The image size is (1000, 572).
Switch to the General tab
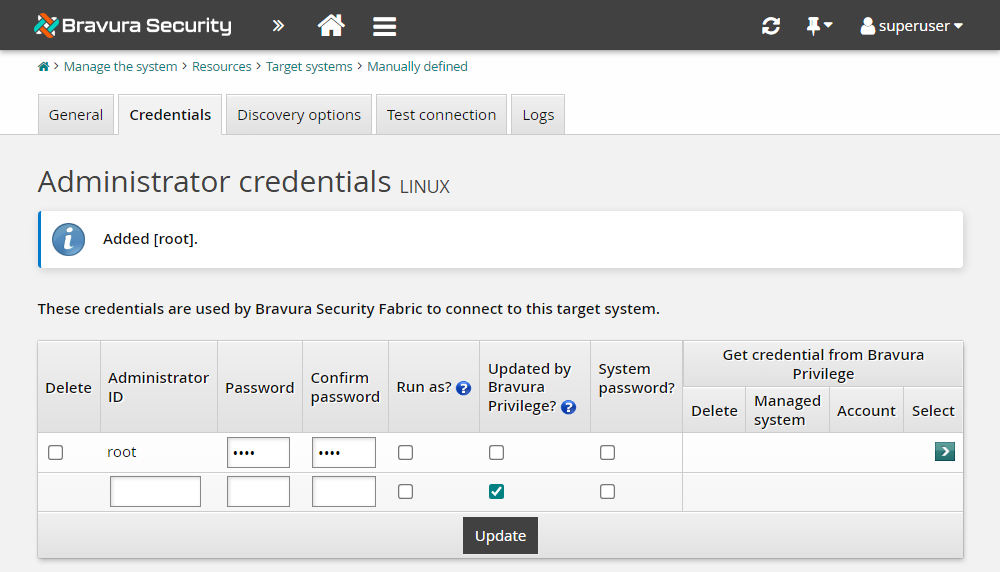tap(76, 115)
